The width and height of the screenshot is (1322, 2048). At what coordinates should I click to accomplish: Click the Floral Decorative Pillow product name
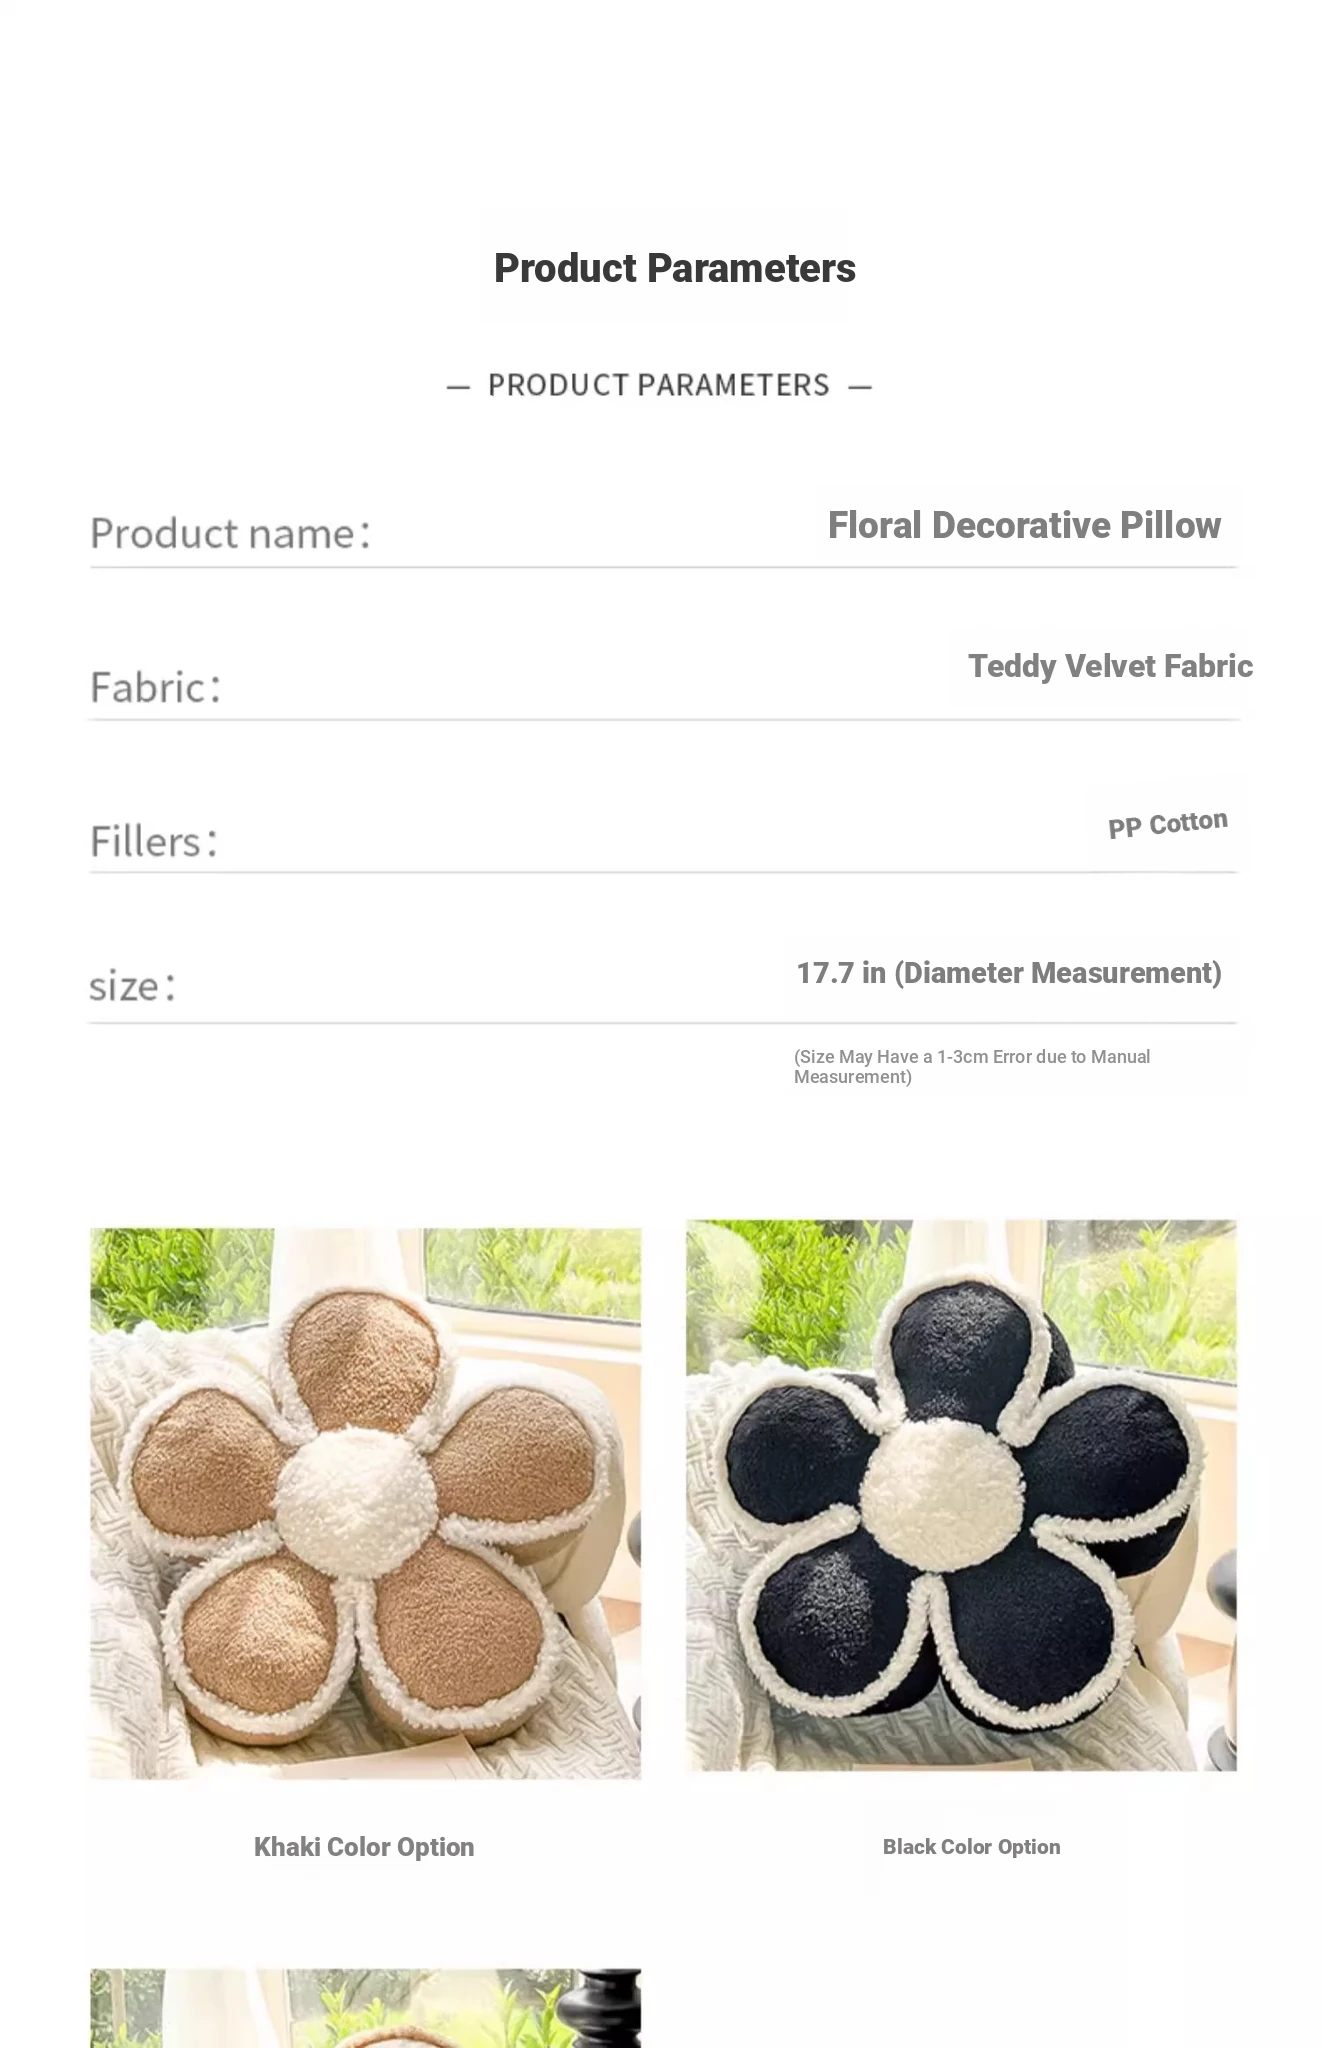1024,525
